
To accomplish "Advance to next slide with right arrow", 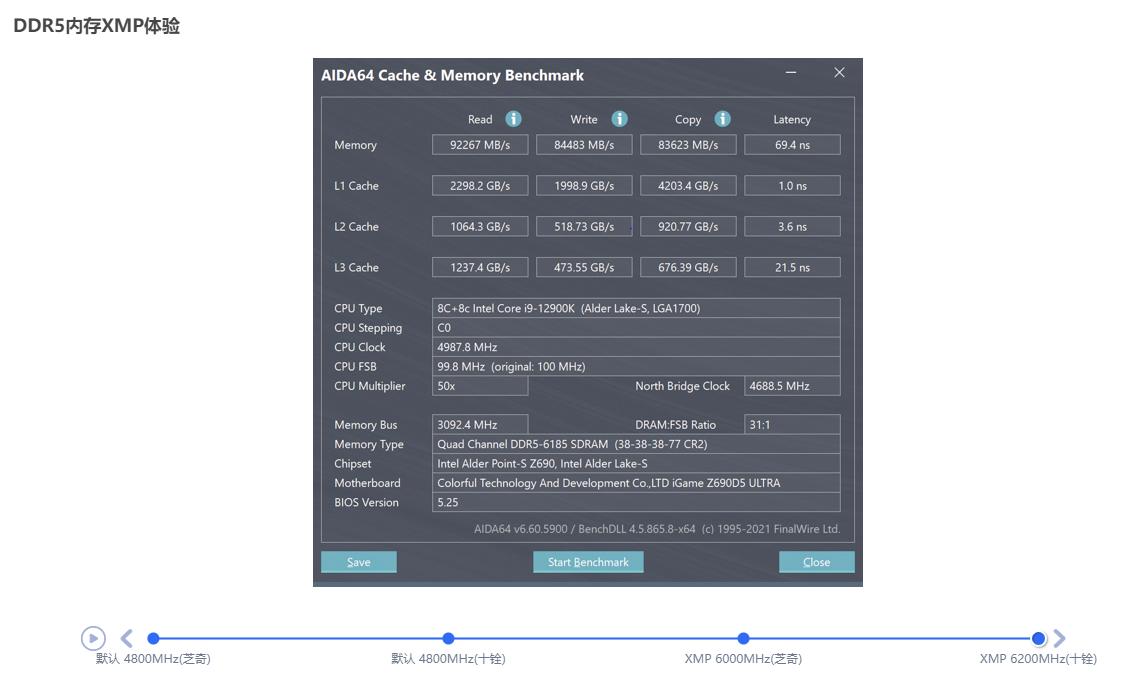I will click(1060, 638).
